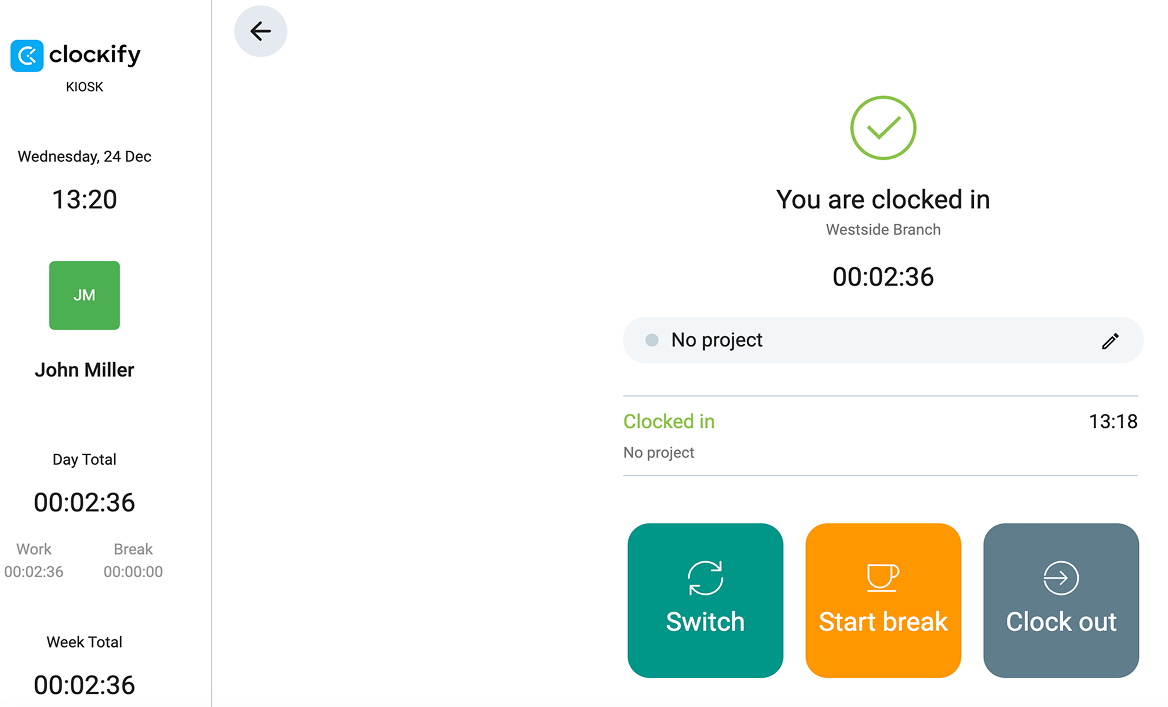Click the Clock out button
The image size is (1168, 707).
[x=1060, y=600]
